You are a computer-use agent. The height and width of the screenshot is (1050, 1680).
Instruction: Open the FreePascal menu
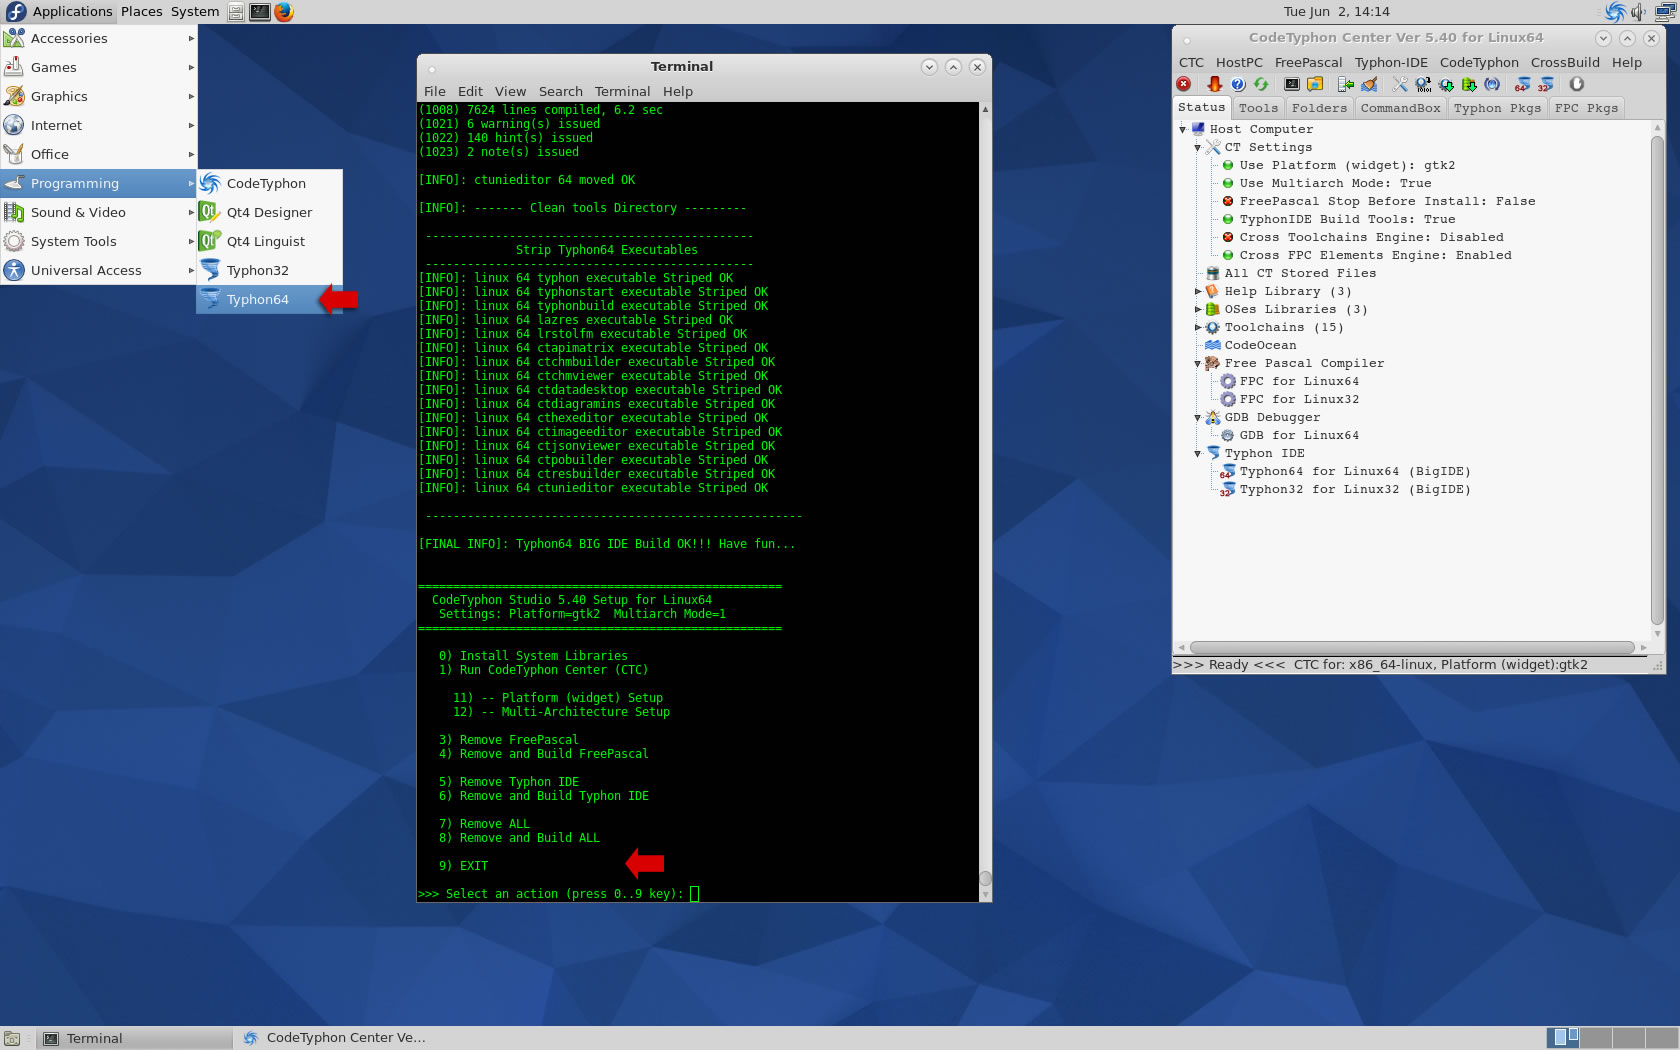click(x=1308, y=62)
